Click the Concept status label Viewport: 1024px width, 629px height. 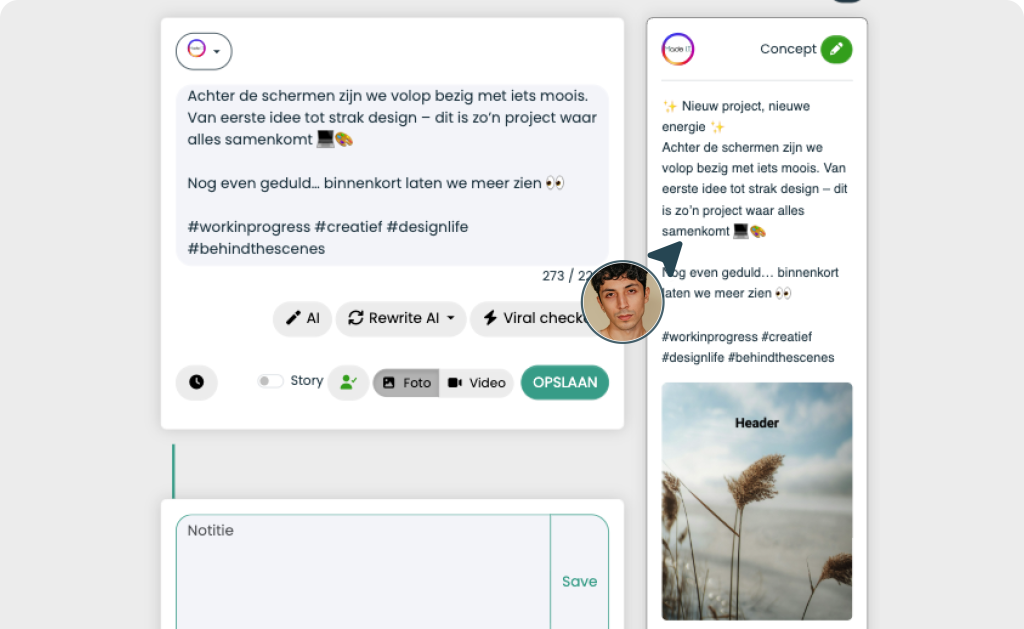point(788,49)
